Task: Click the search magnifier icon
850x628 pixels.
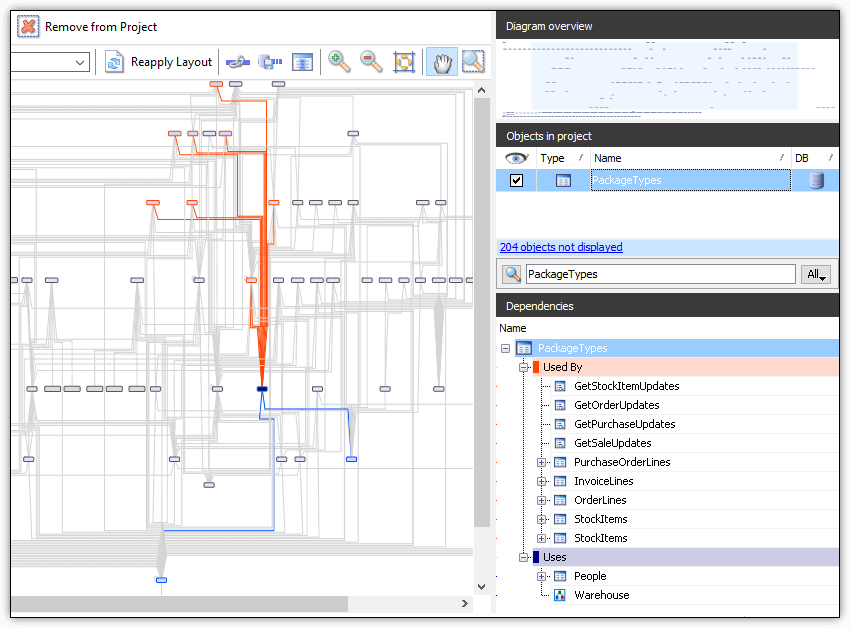Action: click(x=513, y=274)
